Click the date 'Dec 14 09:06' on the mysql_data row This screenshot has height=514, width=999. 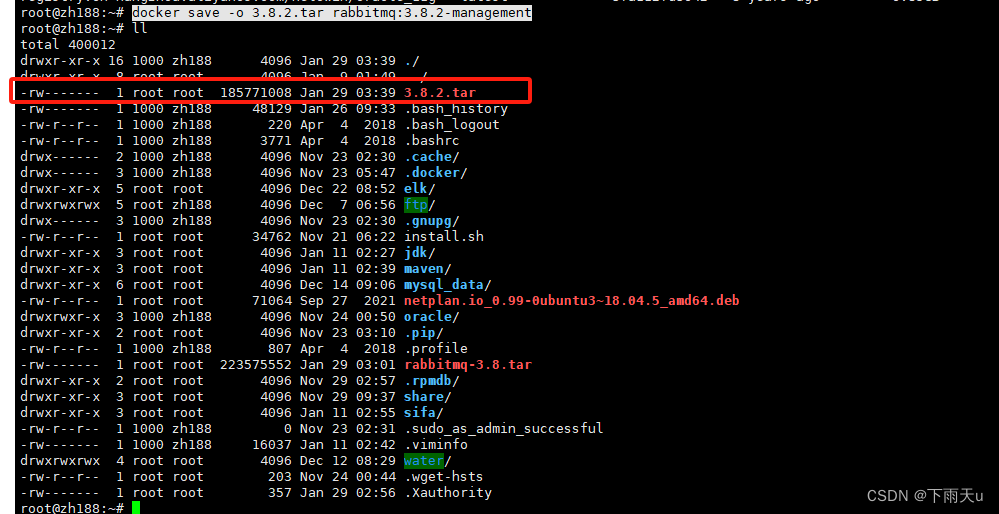[x=348, y=285]
